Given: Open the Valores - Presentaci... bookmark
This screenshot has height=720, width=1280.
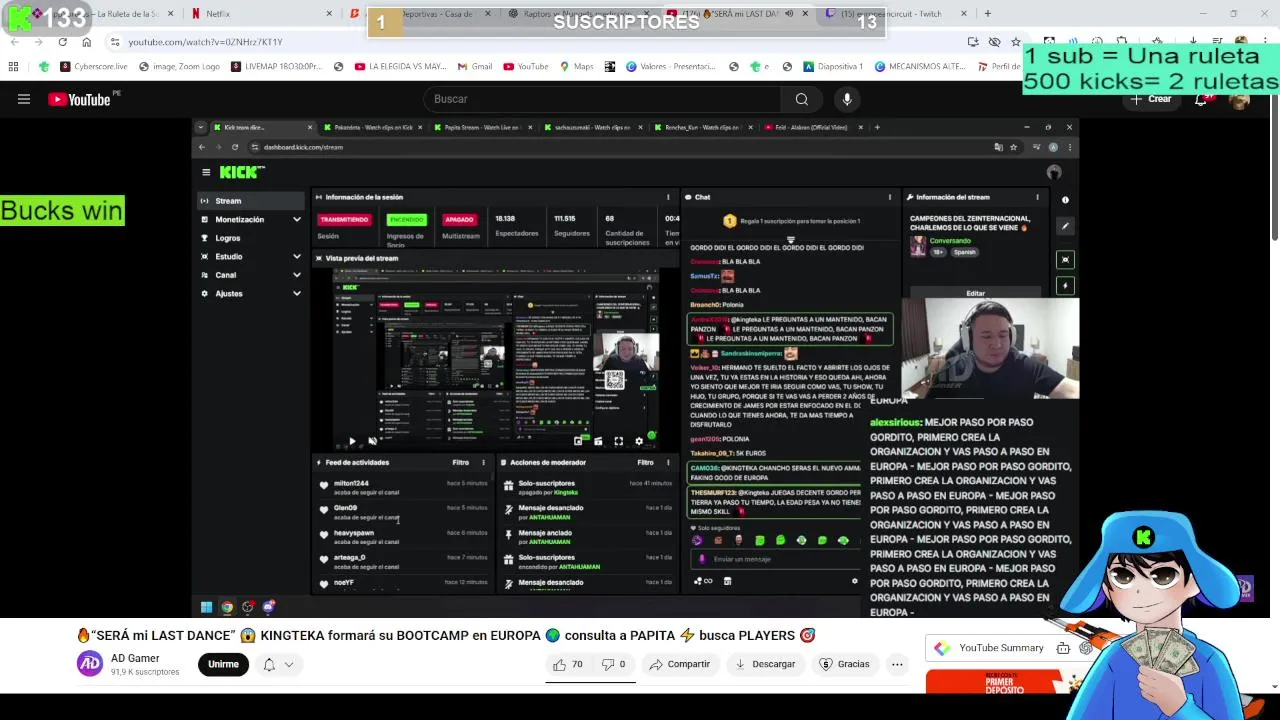Looking at the screenshot, I should [673, 67].
